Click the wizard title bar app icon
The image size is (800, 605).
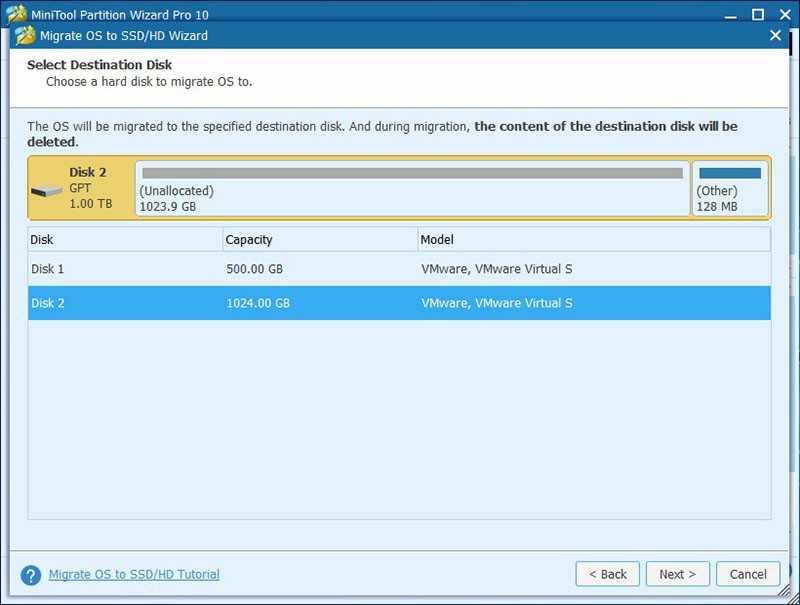[x=25, y=36]
